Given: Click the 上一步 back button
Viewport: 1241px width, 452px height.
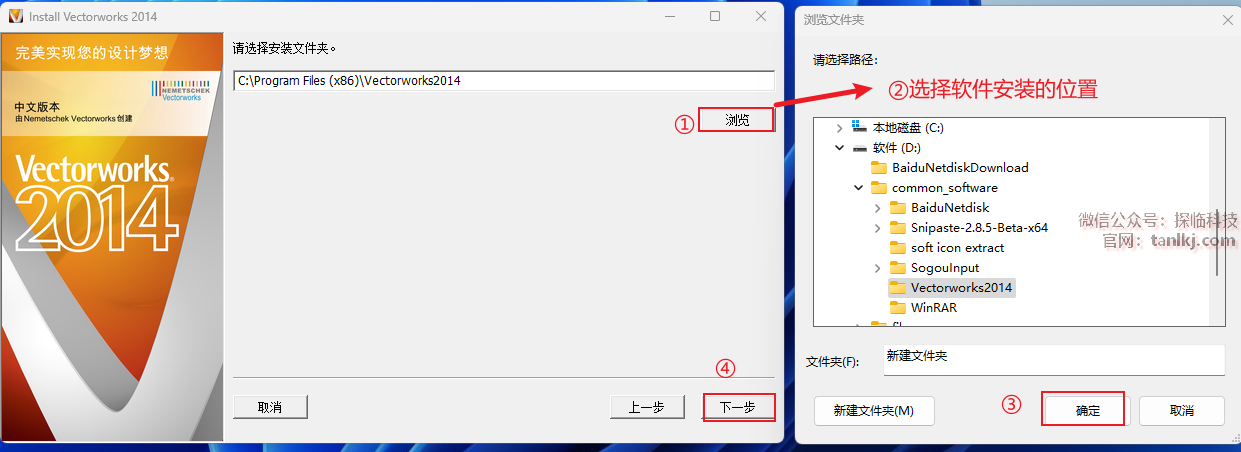Looking at the screenshot, I should coord(647,407).
